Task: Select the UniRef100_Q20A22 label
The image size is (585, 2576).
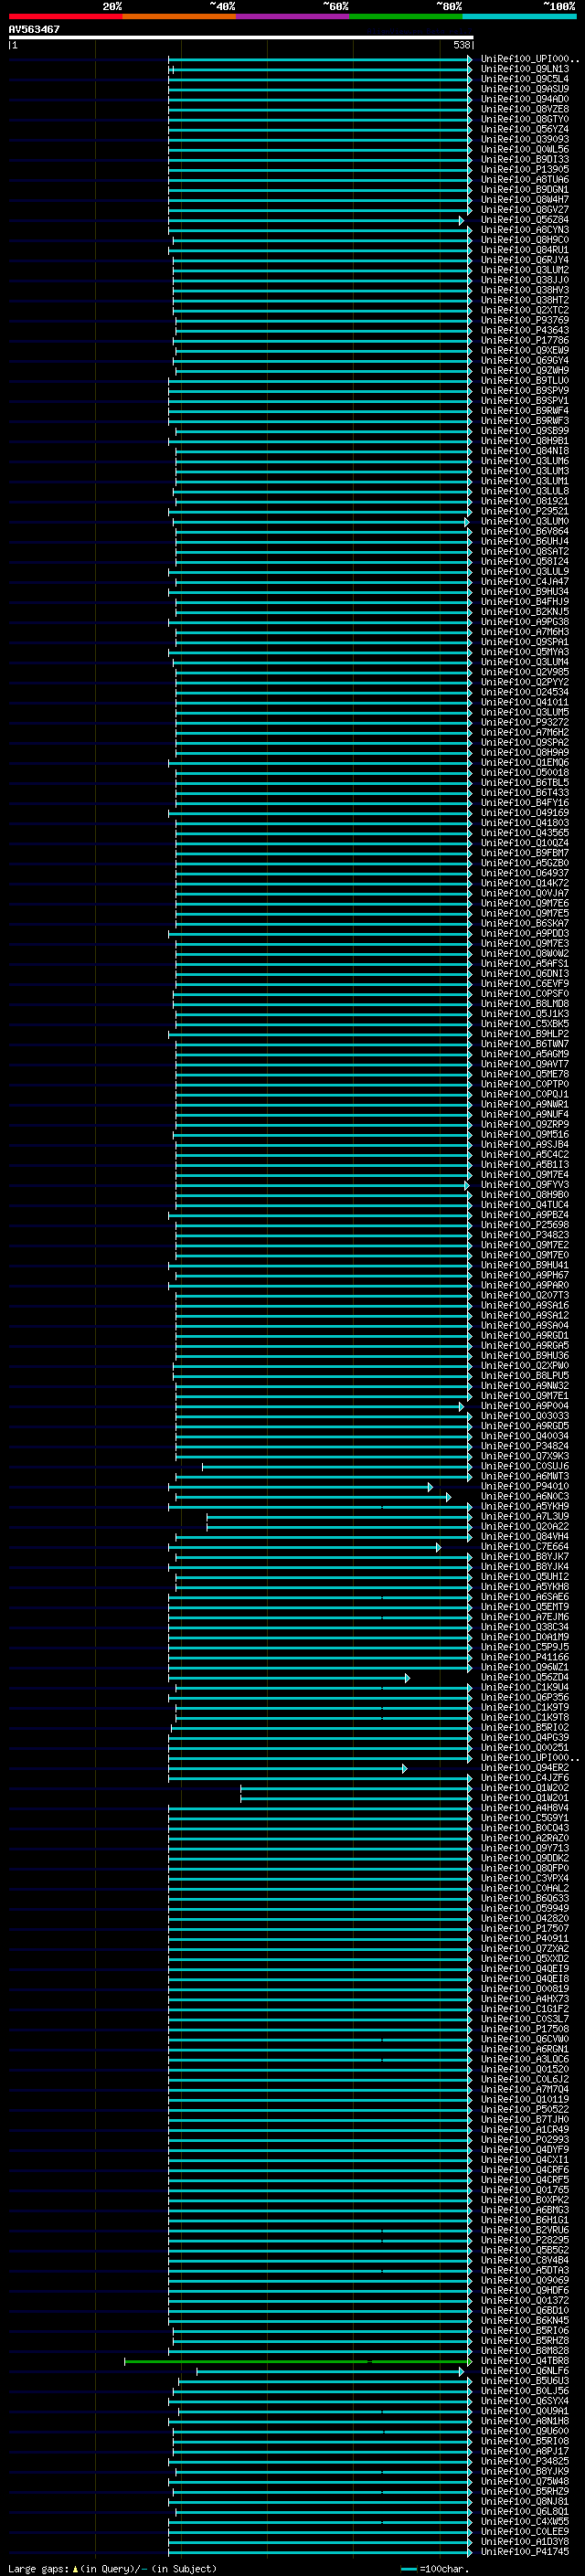Action: (x=525, y=1526)
